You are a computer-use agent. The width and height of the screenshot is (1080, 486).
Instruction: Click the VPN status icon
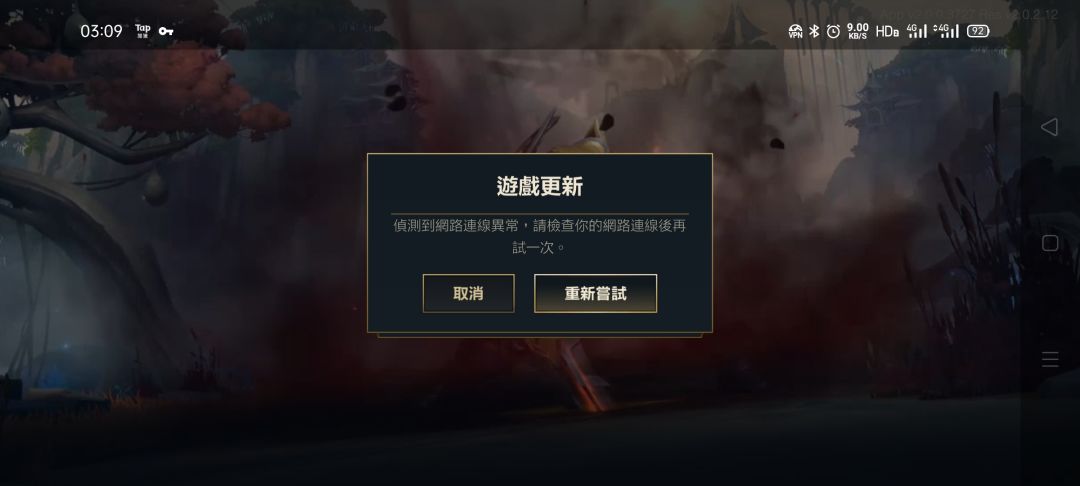tap(796, 31)
